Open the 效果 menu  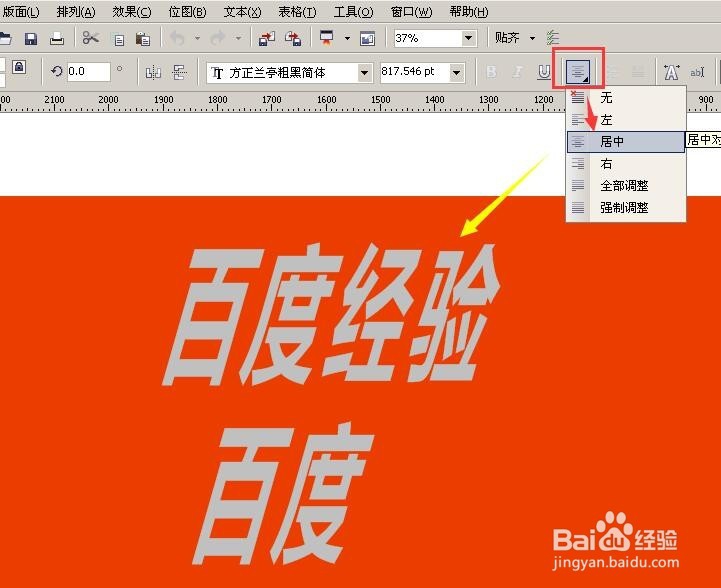tap(132, 11)
